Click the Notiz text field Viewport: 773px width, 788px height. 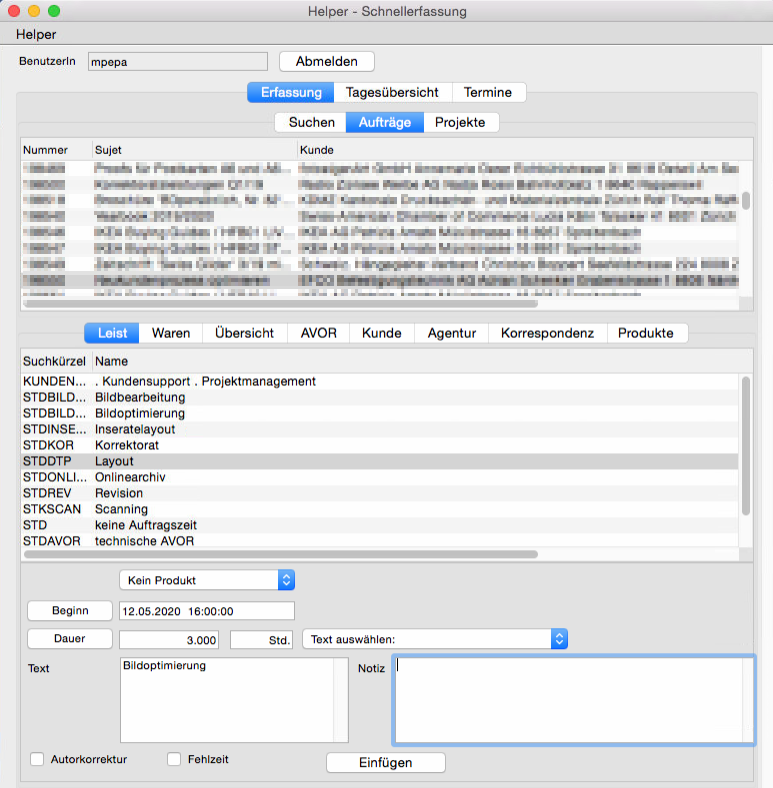point(573,700)
